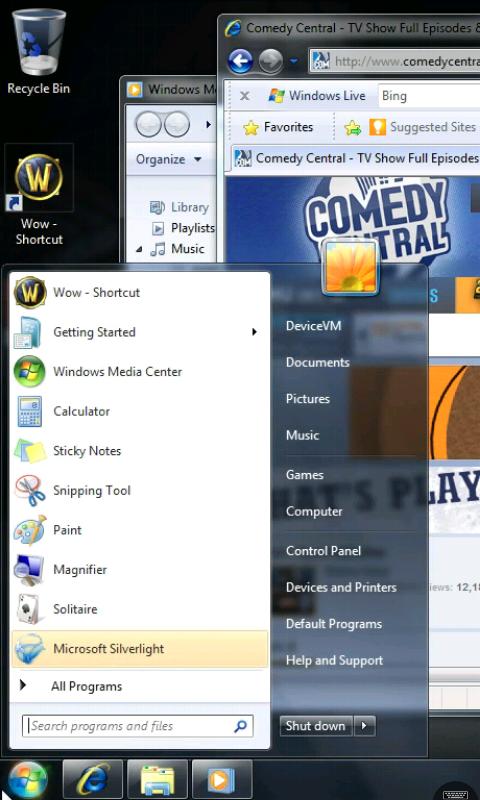Click the Windows Live toolbar logo
The image size is (480, 800).
(317, 95)
